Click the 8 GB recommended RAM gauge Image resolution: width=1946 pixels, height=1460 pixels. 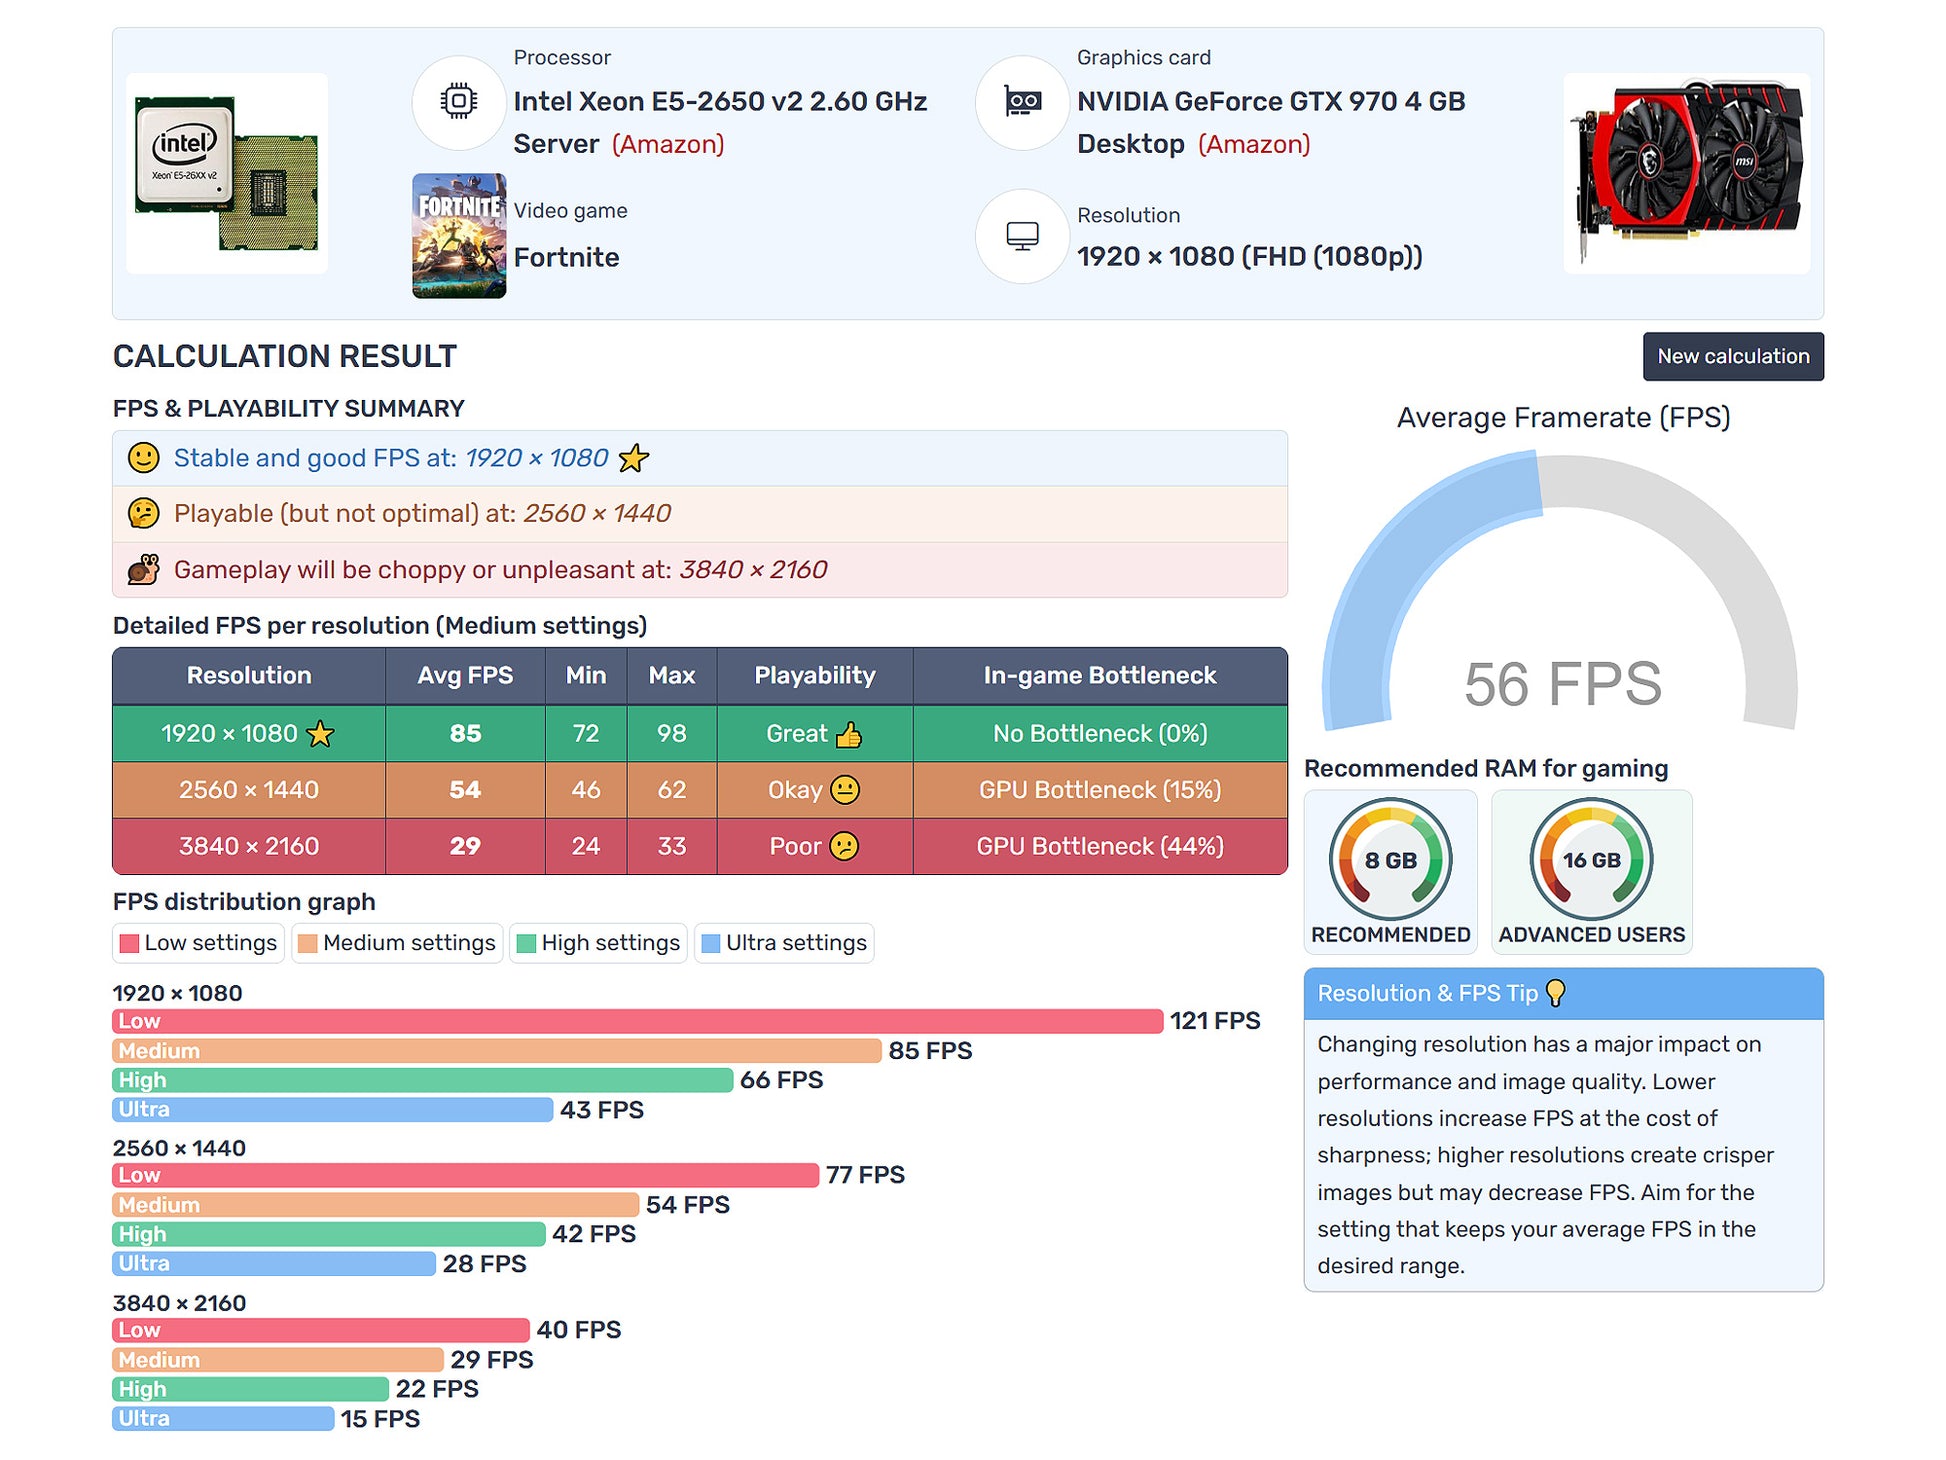(1390, 861)
